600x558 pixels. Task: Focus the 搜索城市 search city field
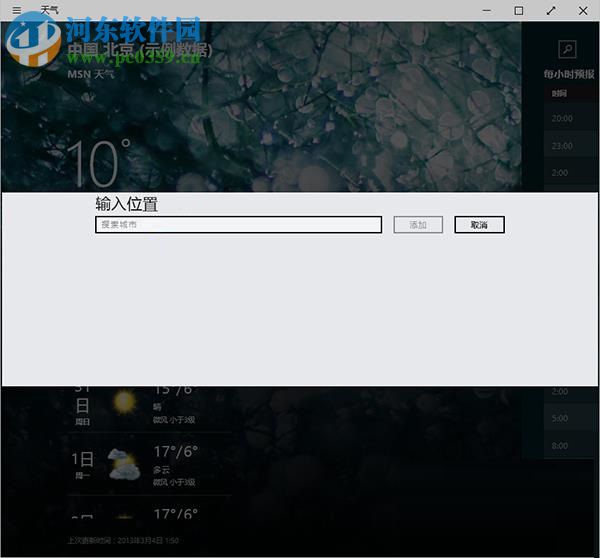point(238,225)
